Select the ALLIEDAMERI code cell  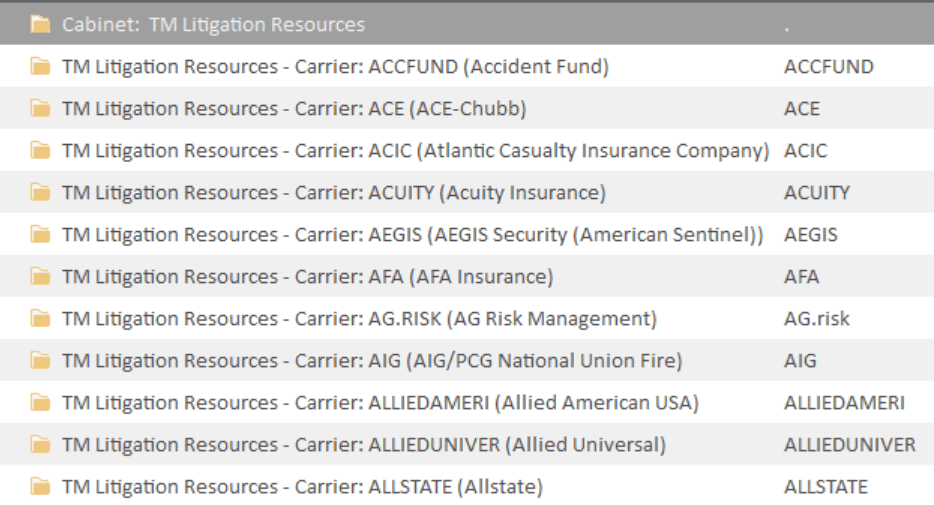[844, 403]
